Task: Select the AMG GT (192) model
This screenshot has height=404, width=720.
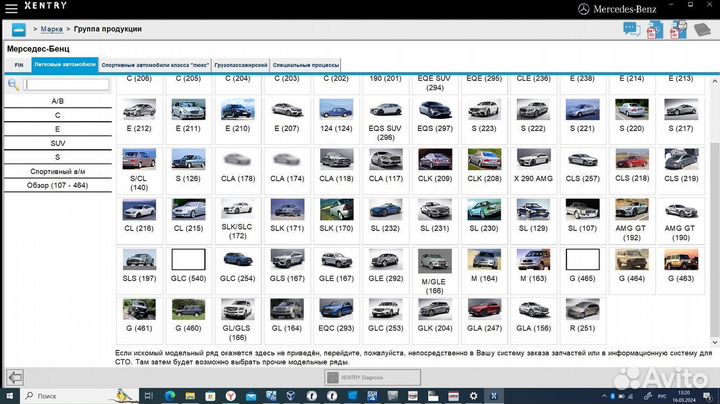Action: pyautogui.click(x=630, y=216)
